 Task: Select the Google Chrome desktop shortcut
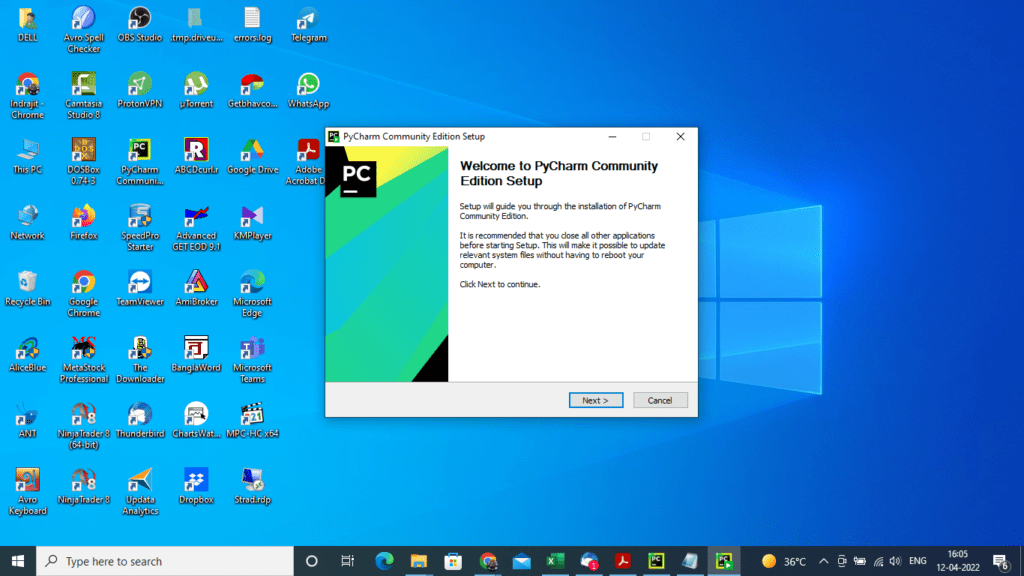84,294
